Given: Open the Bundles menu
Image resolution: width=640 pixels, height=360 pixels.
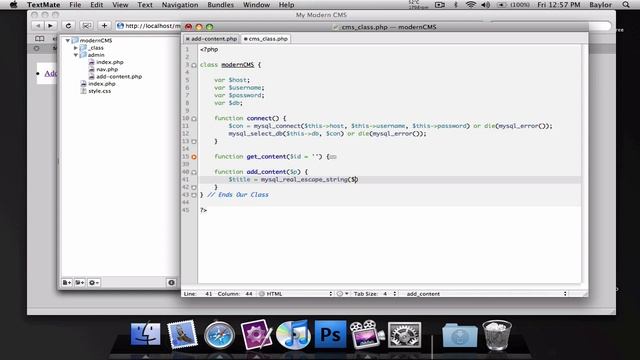Looking at the screenshot, I should [x=220, y=5].
